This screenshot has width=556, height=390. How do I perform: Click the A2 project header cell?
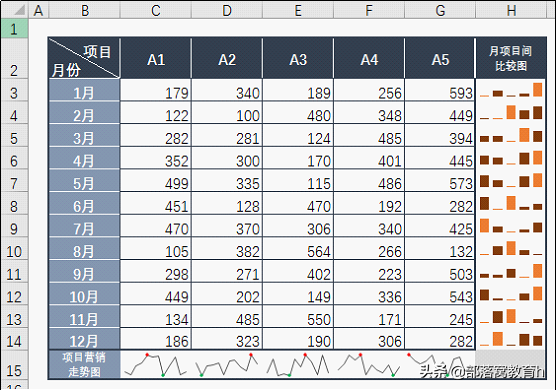tap(227, 58)
